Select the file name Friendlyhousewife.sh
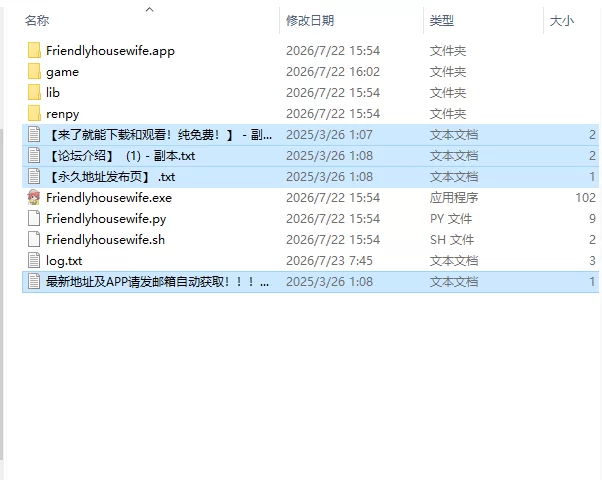The width and height of the screenshot is (602, 480). pos(106,240)
